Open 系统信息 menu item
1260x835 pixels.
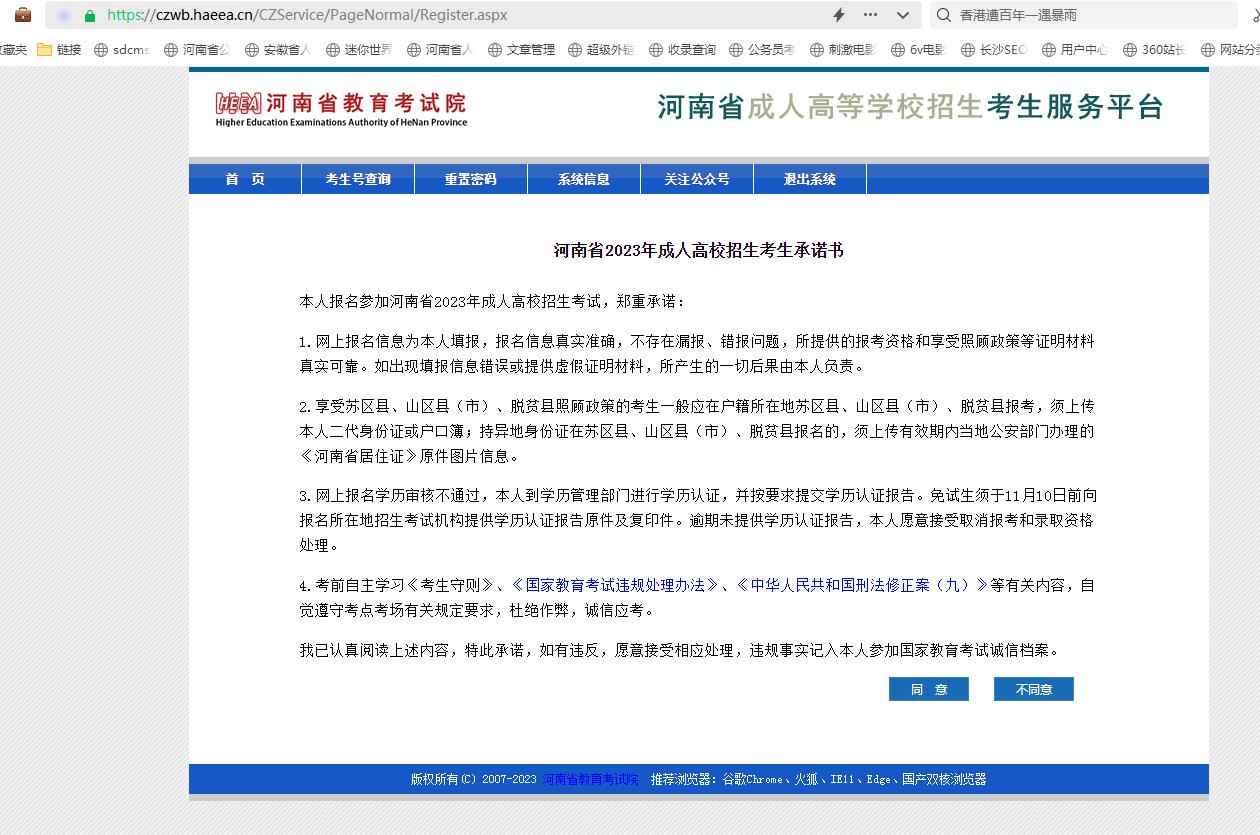[584, 179]
